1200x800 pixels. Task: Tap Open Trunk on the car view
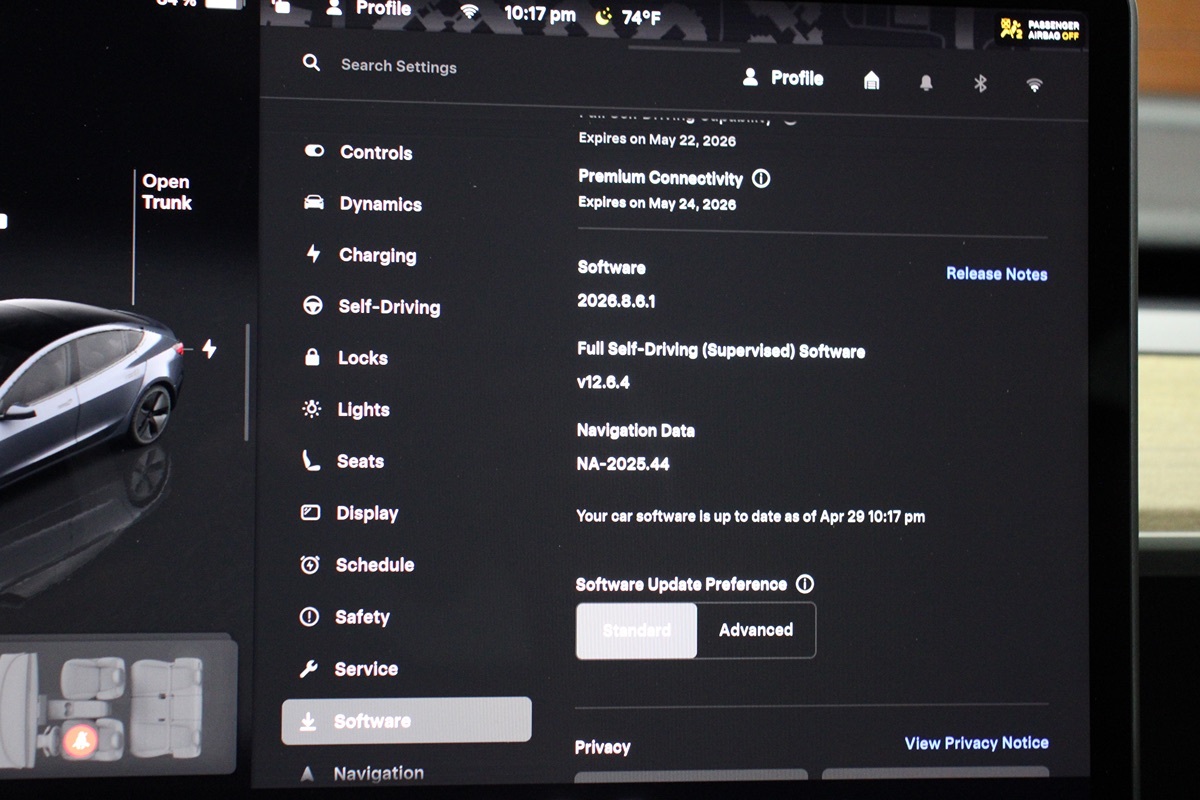(x=166, y=192)
